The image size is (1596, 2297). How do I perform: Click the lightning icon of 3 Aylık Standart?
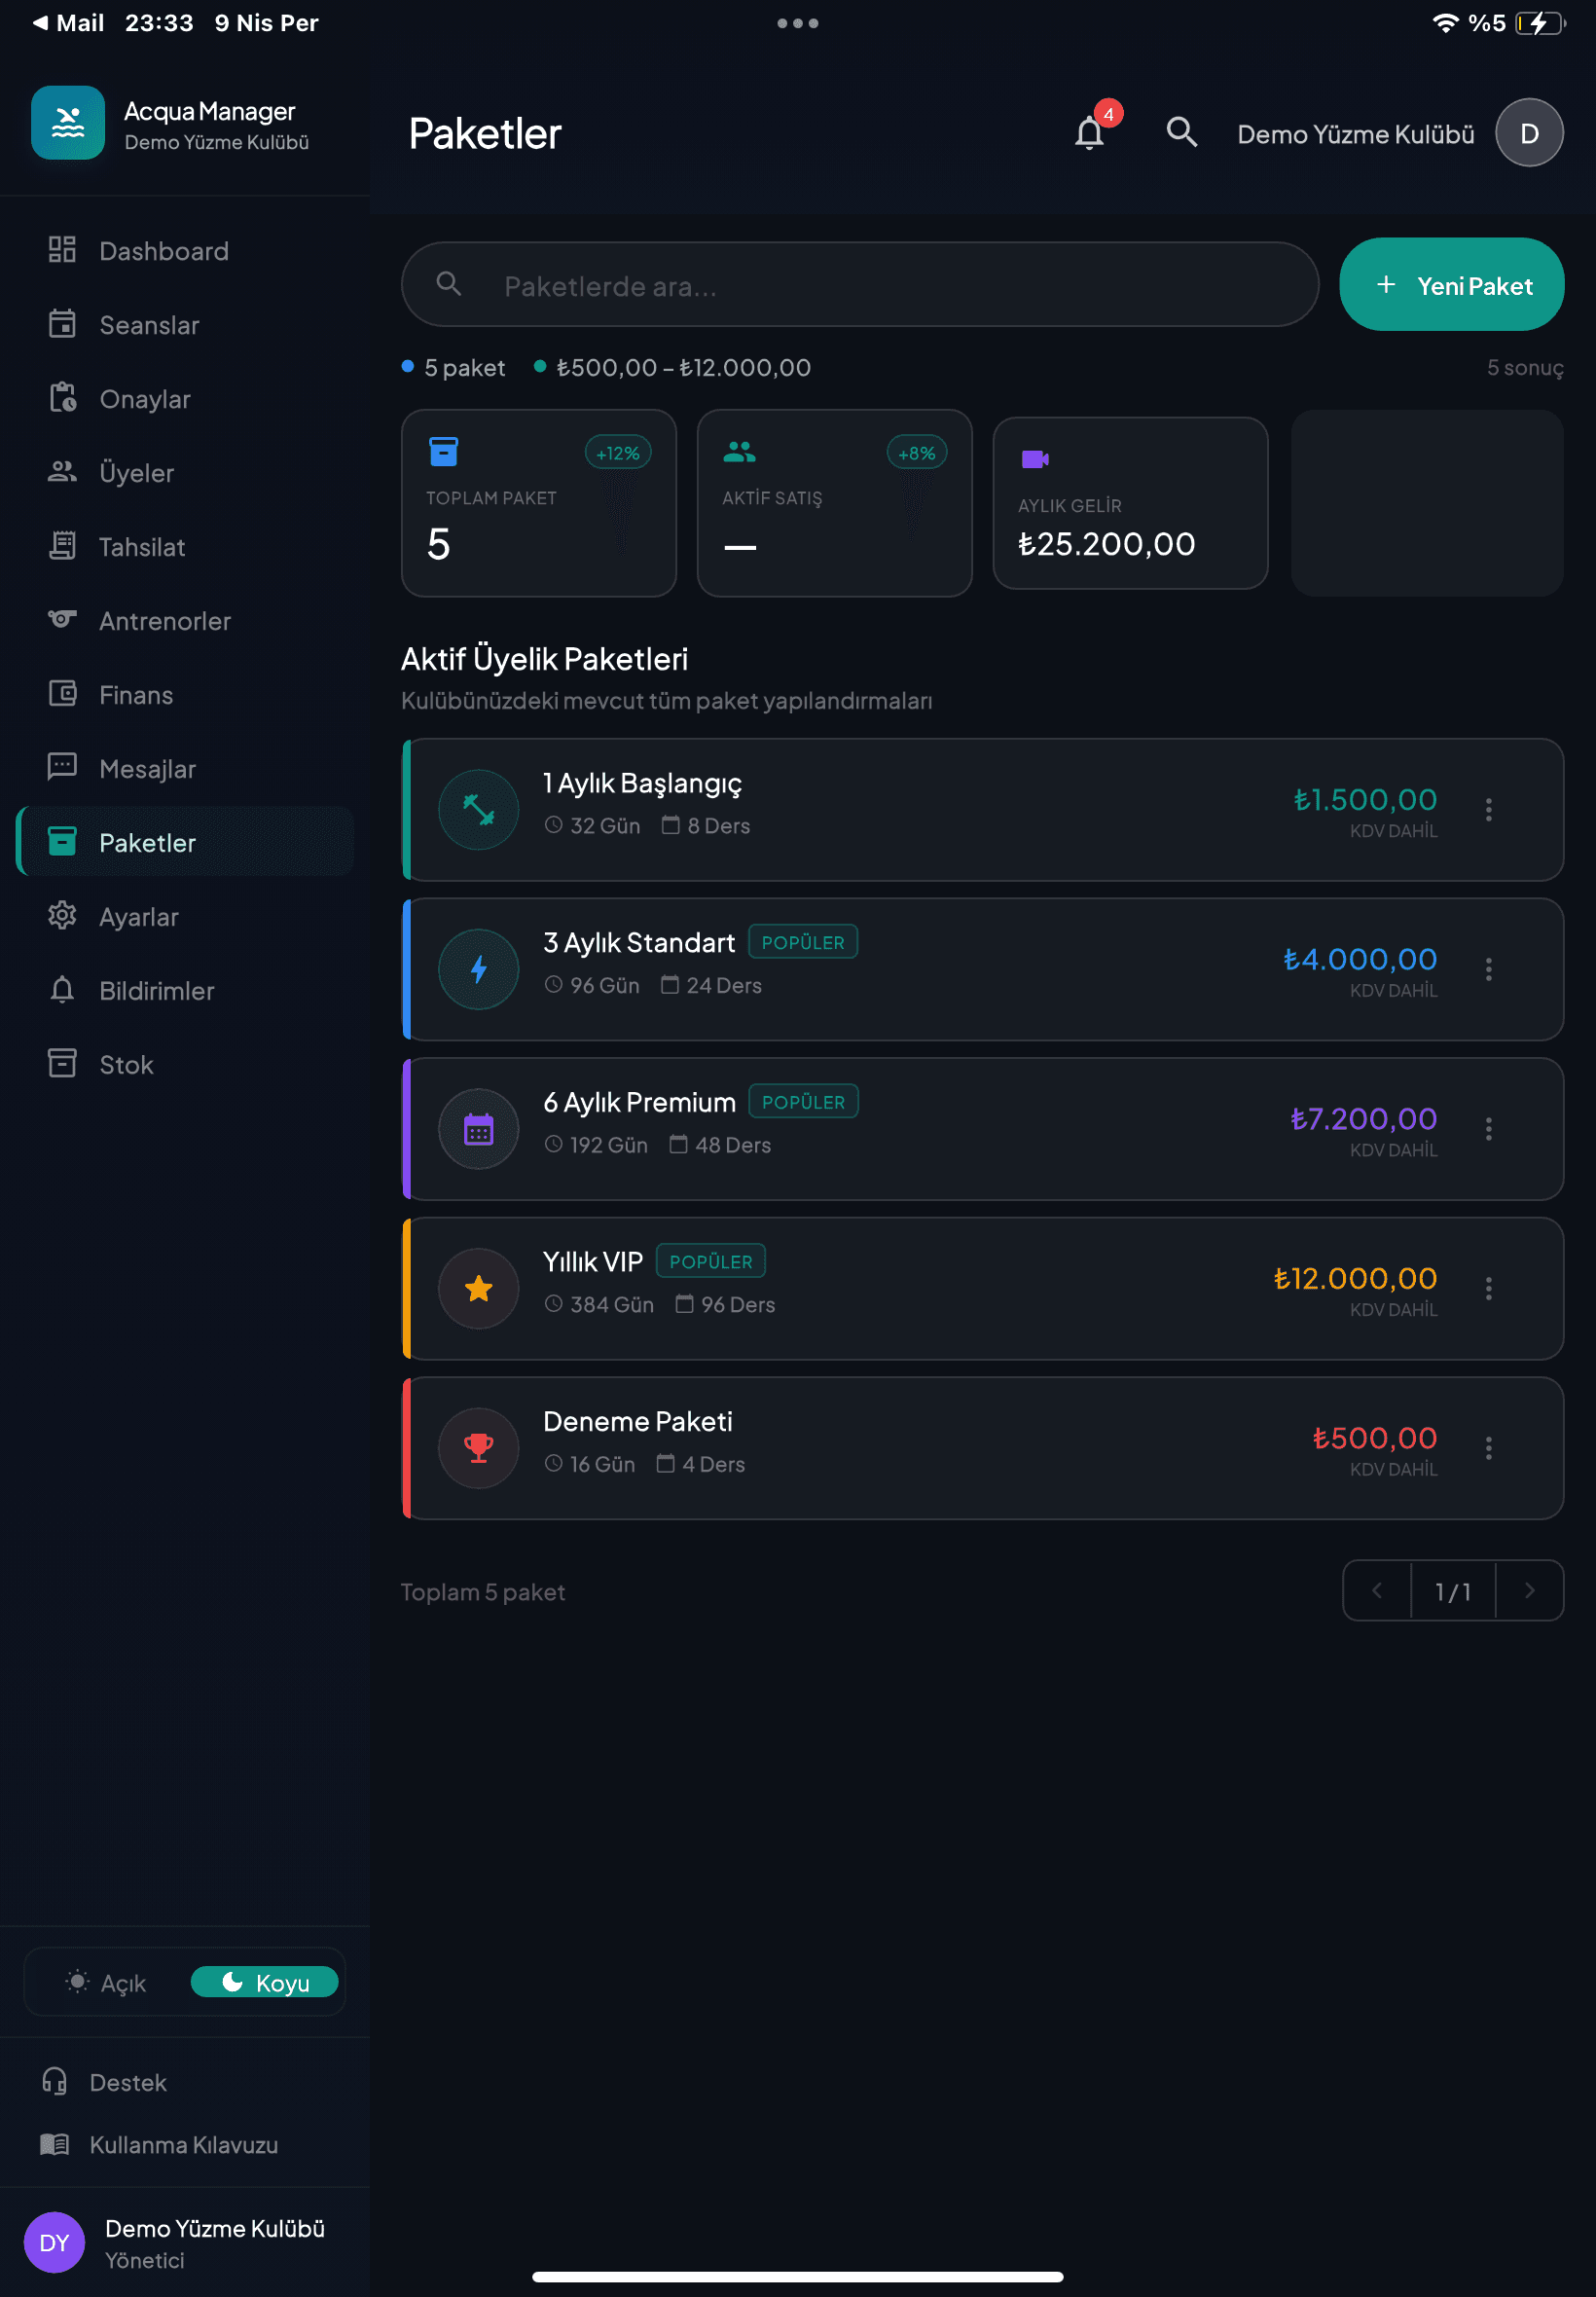coord(478,969)
